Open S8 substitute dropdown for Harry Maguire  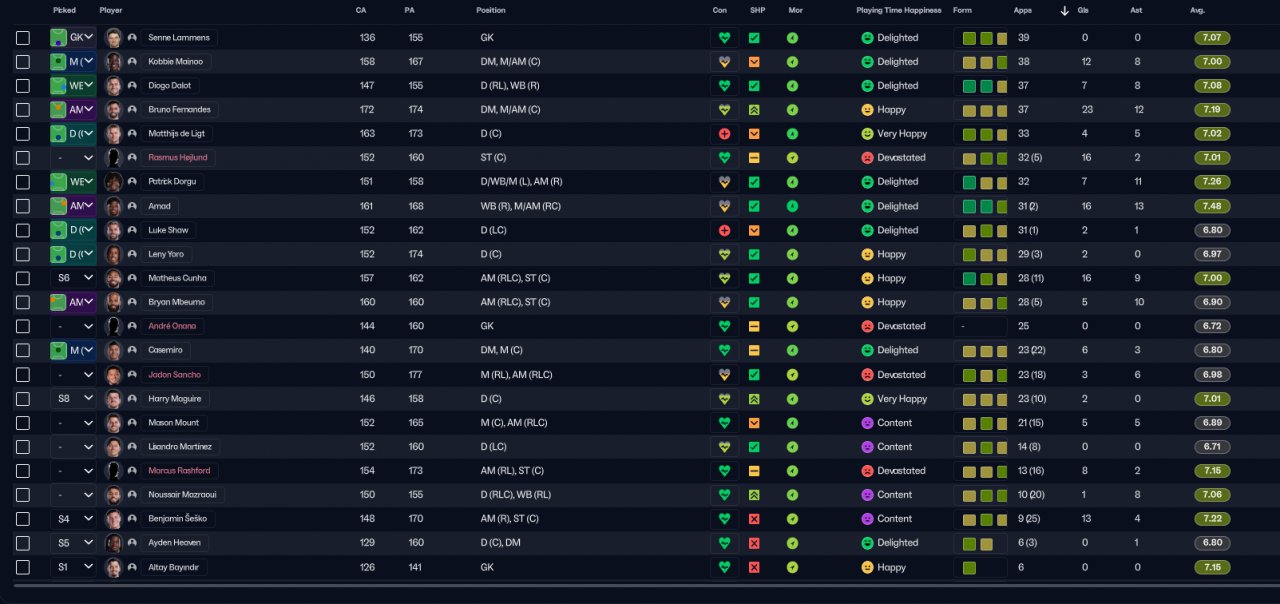click(73, 399)
